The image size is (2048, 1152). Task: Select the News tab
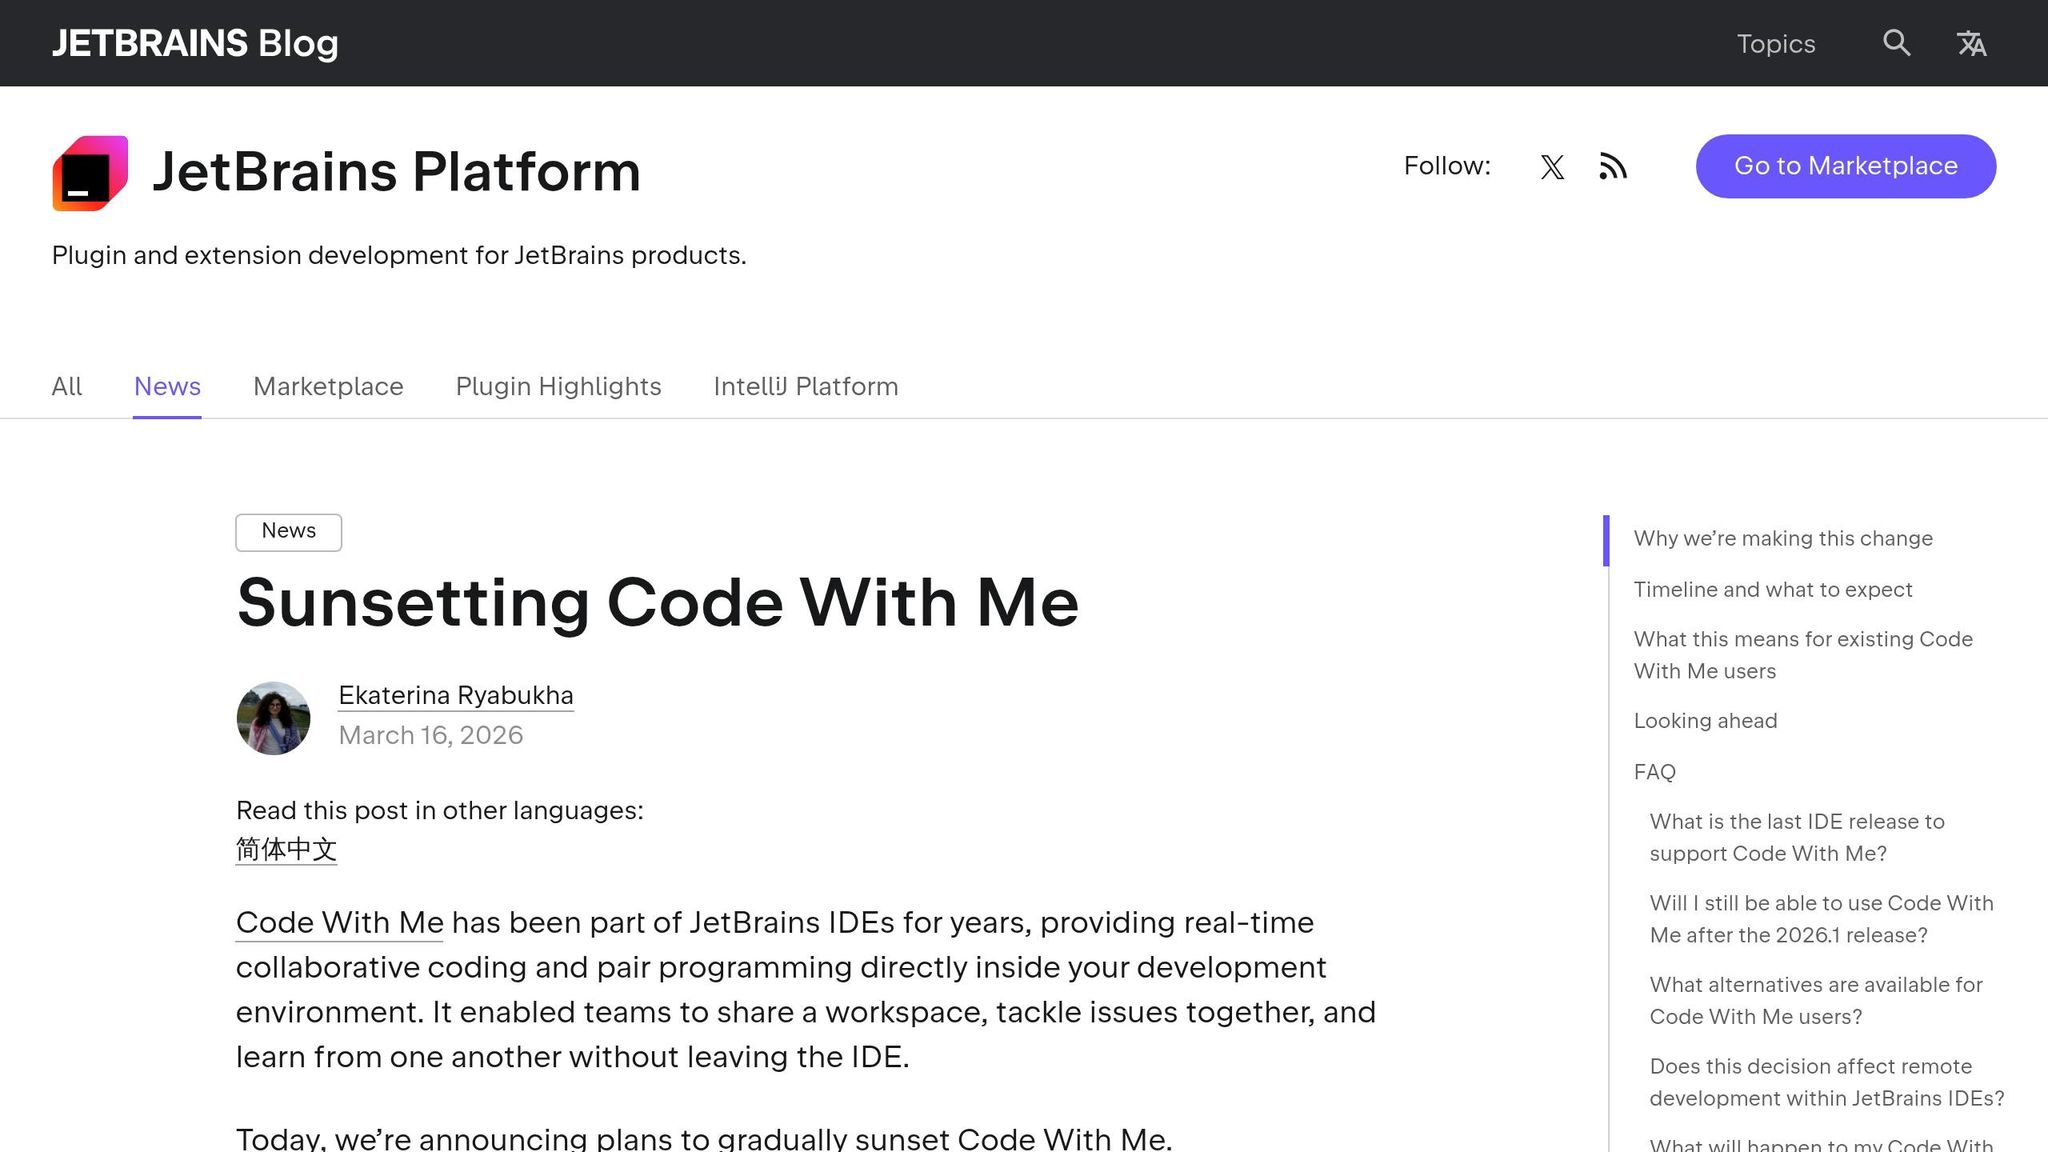click(x=167, y=387)
